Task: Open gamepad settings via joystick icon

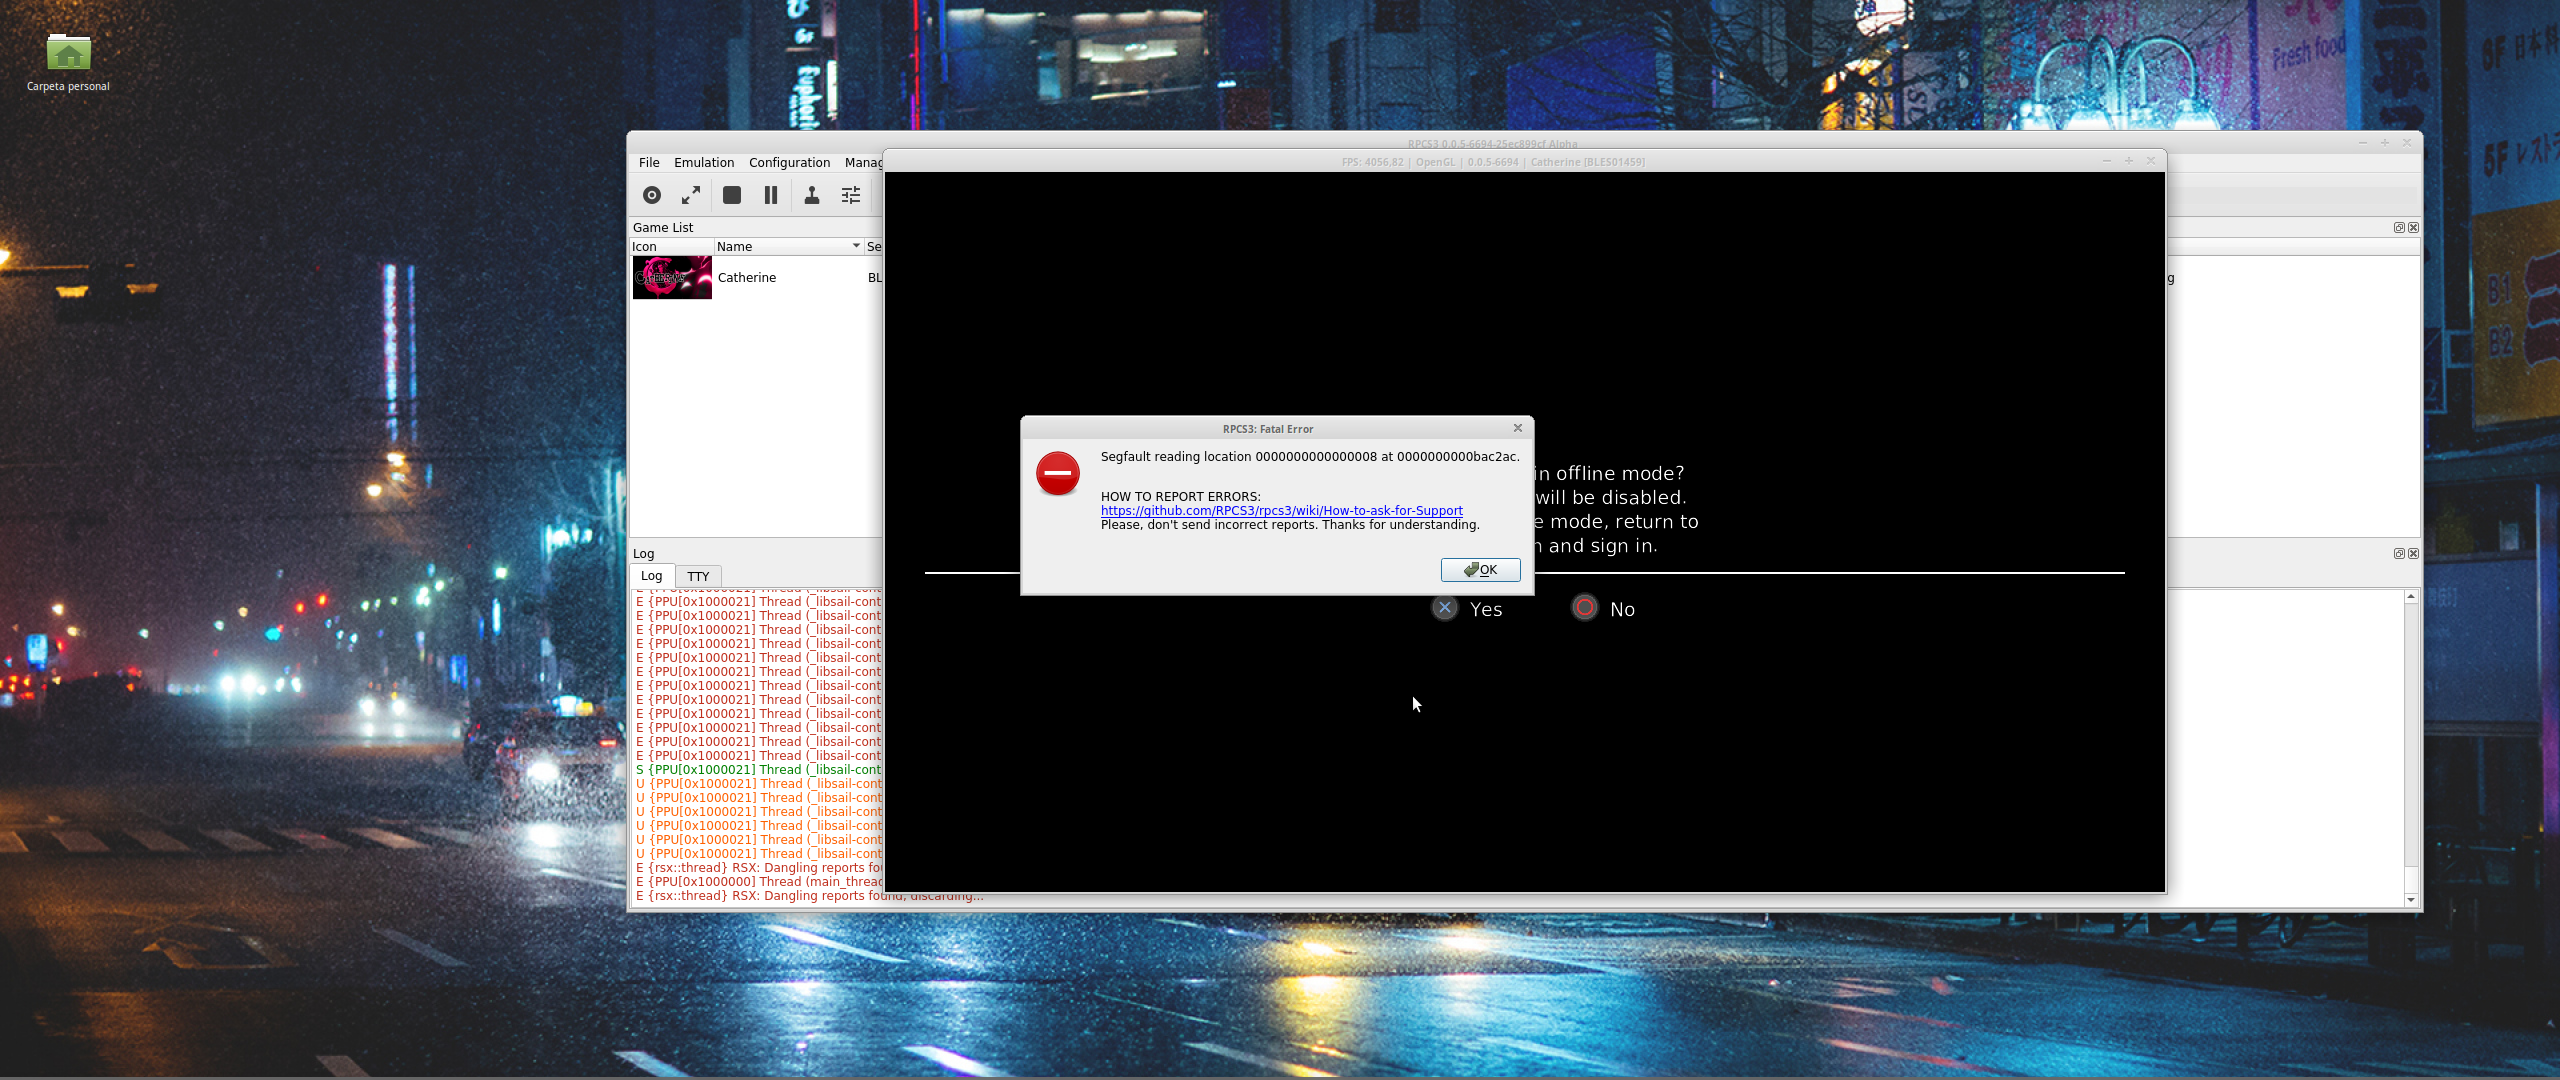Action: (811, 195)
